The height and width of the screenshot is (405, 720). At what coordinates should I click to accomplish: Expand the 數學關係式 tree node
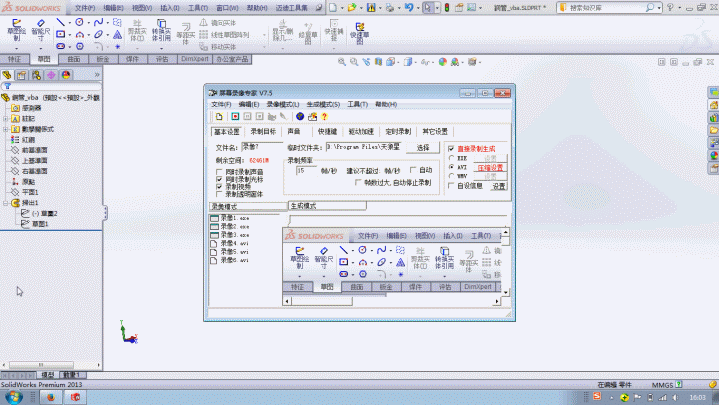[x=6, y=129]
